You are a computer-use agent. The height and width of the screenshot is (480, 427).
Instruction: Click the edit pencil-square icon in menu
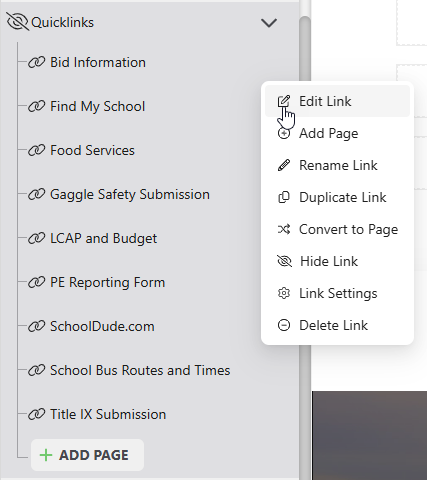pos(284,101)
